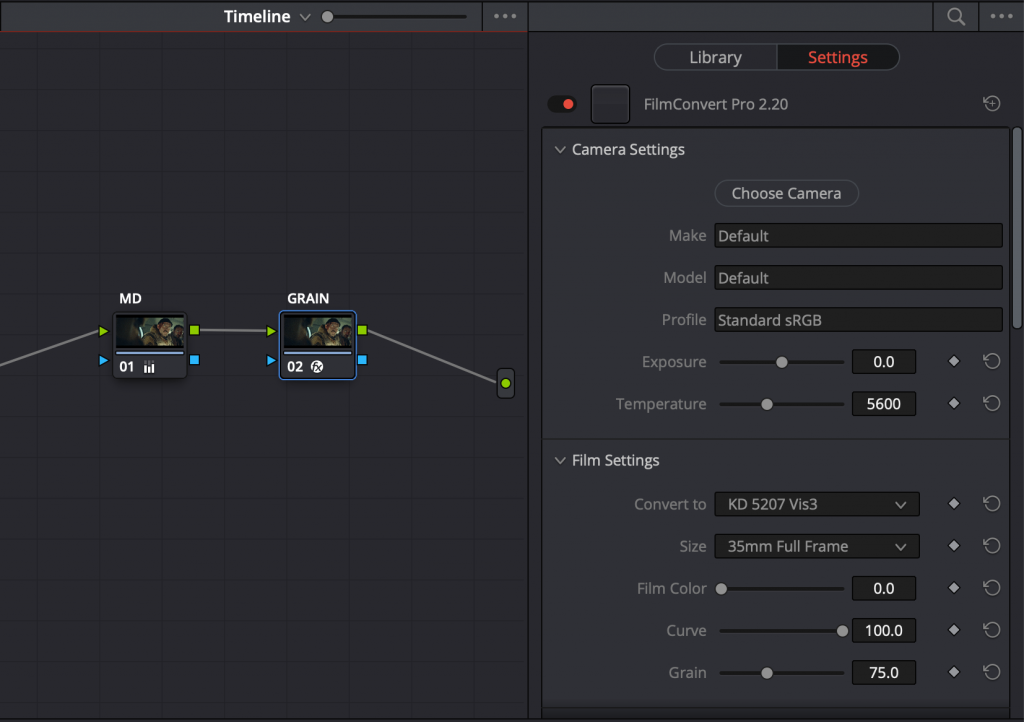
Task: Open the effects search magnifier
Action: (x=955, y=16)
